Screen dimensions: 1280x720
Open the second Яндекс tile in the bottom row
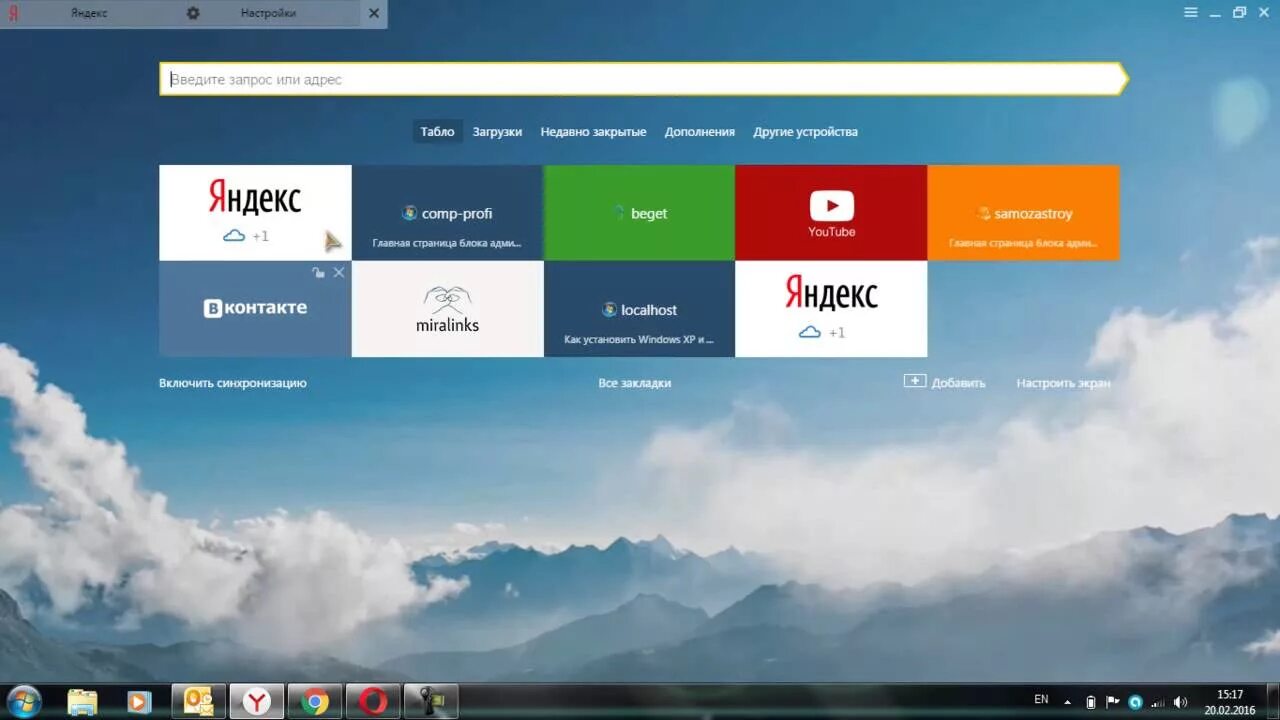[x=831, y=308]
